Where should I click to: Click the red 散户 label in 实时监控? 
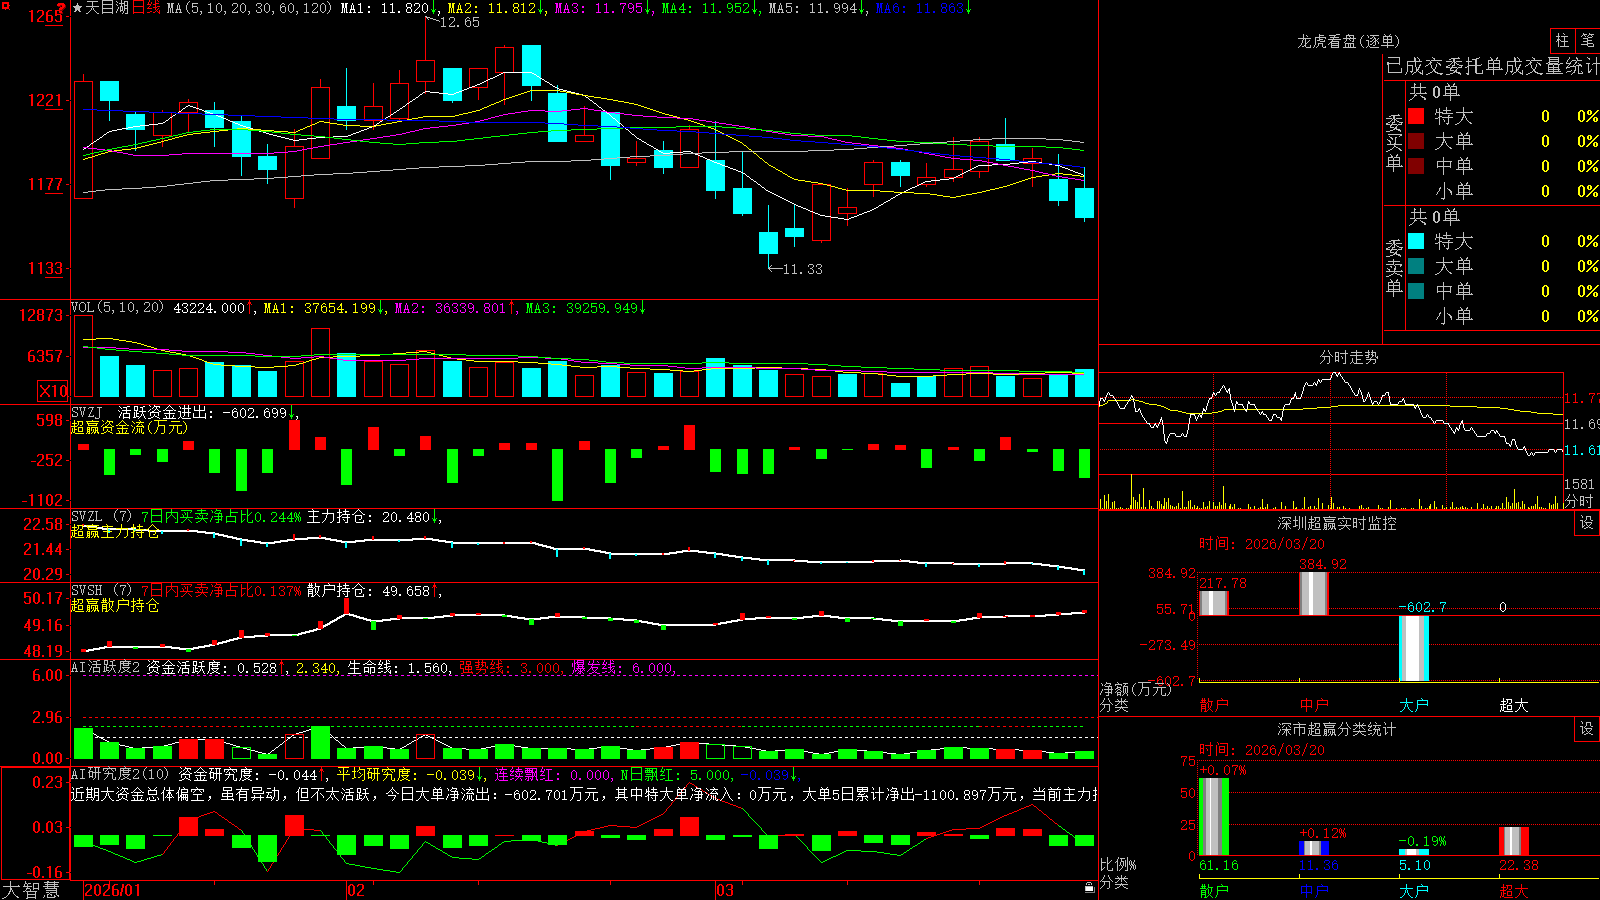point(1214,705)
